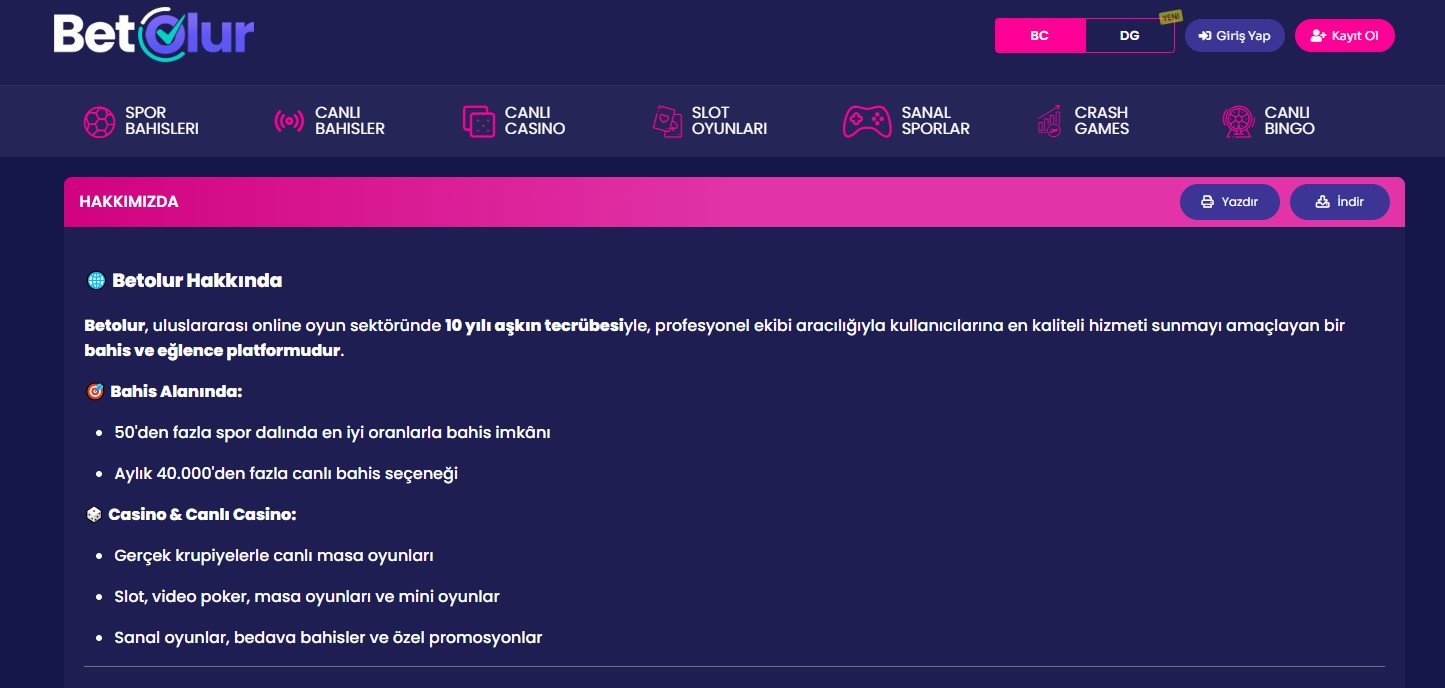Open the Slot Oyunları section
The height and width of the screenshot is (688, 1445).
point(710,121)
